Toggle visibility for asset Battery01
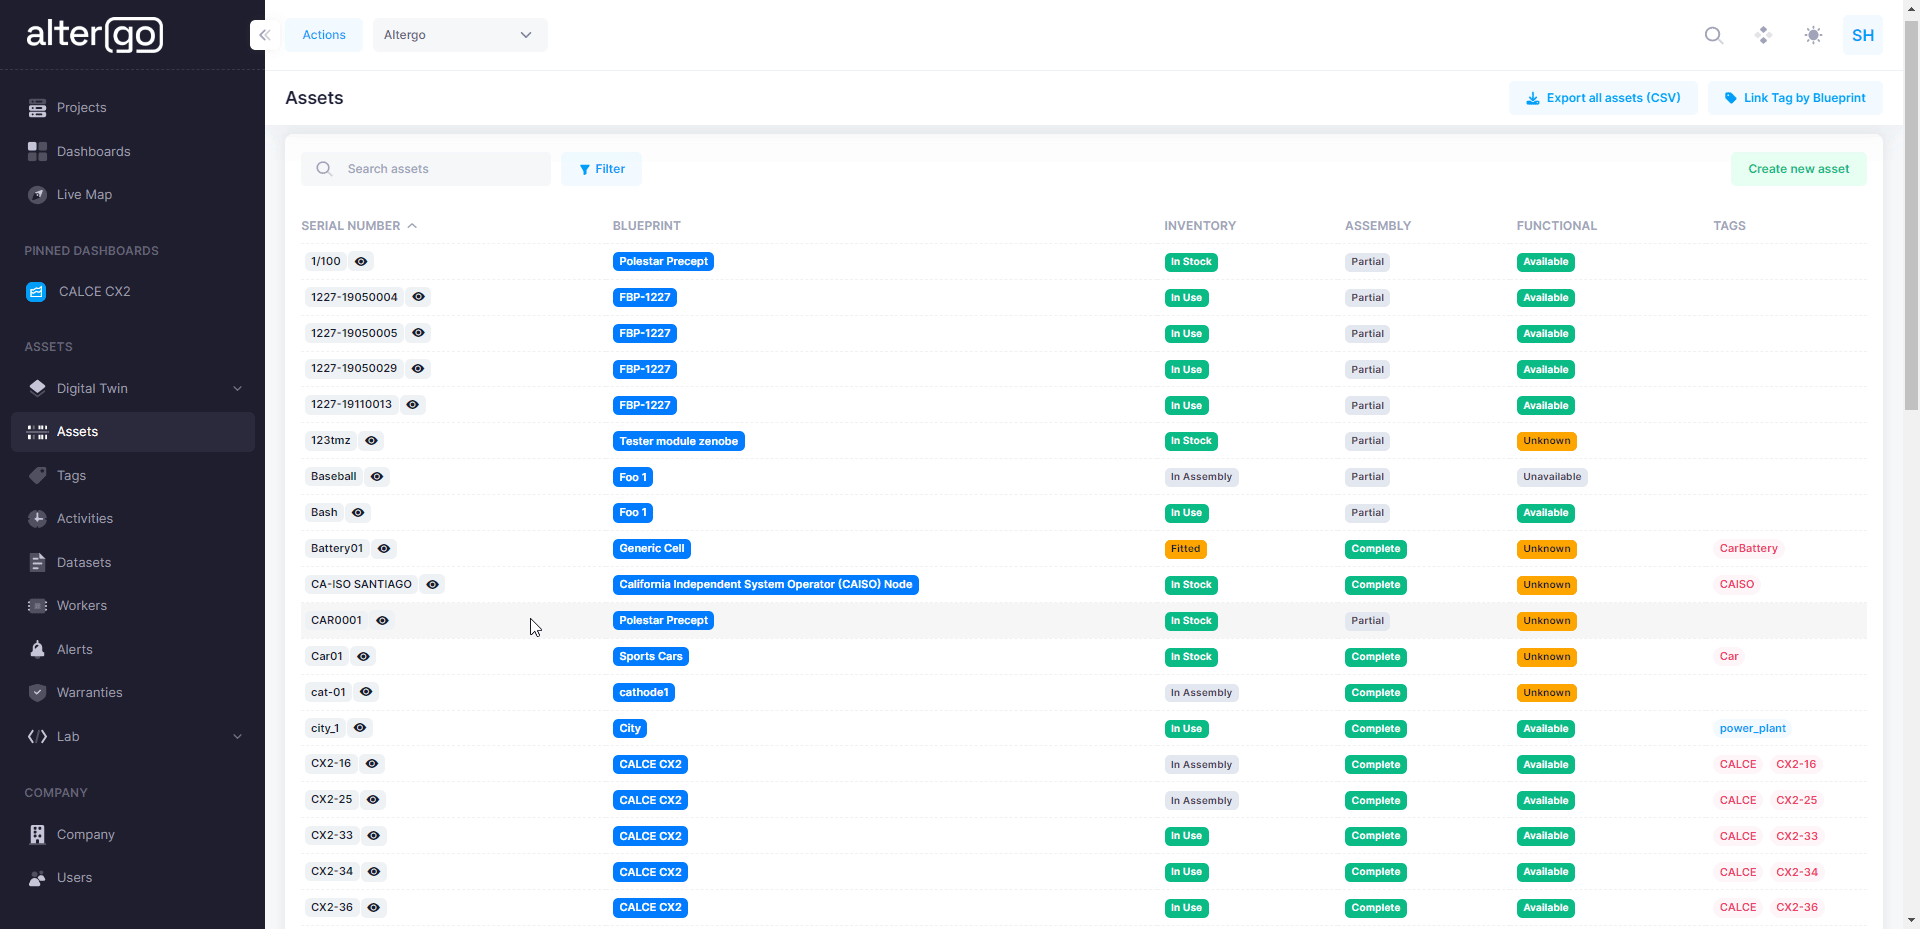This screenshot has width=1920, height=929. 383,548
